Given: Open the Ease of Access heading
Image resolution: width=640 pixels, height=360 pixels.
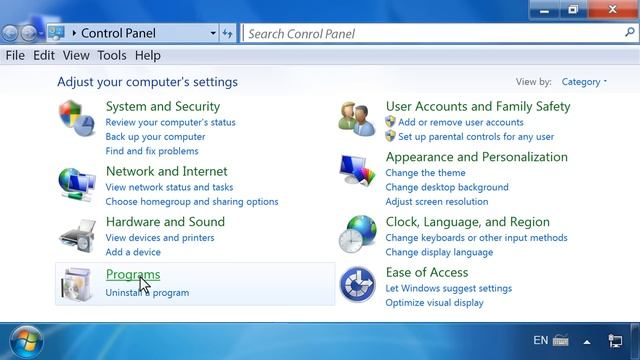Looking at the screenshot, I should click(427, 272).
